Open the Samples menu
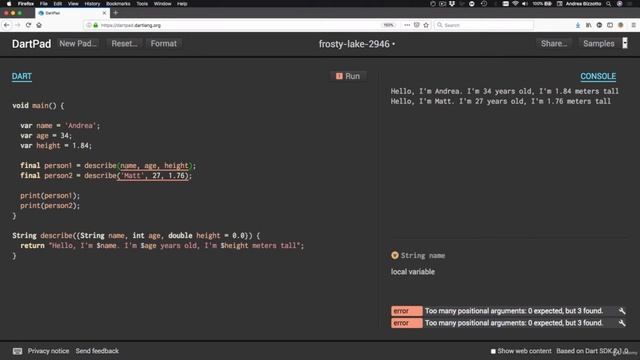This screenshot has height=360, width=640. 598,44
